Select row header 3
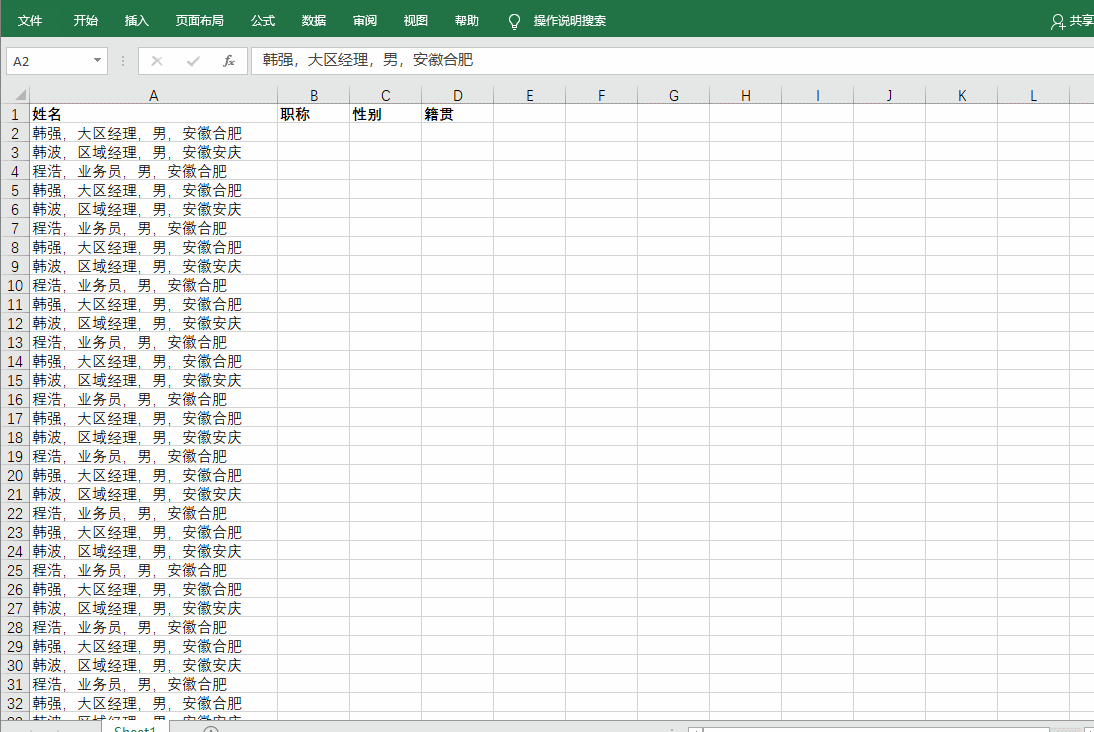 (x=16, y=152)
